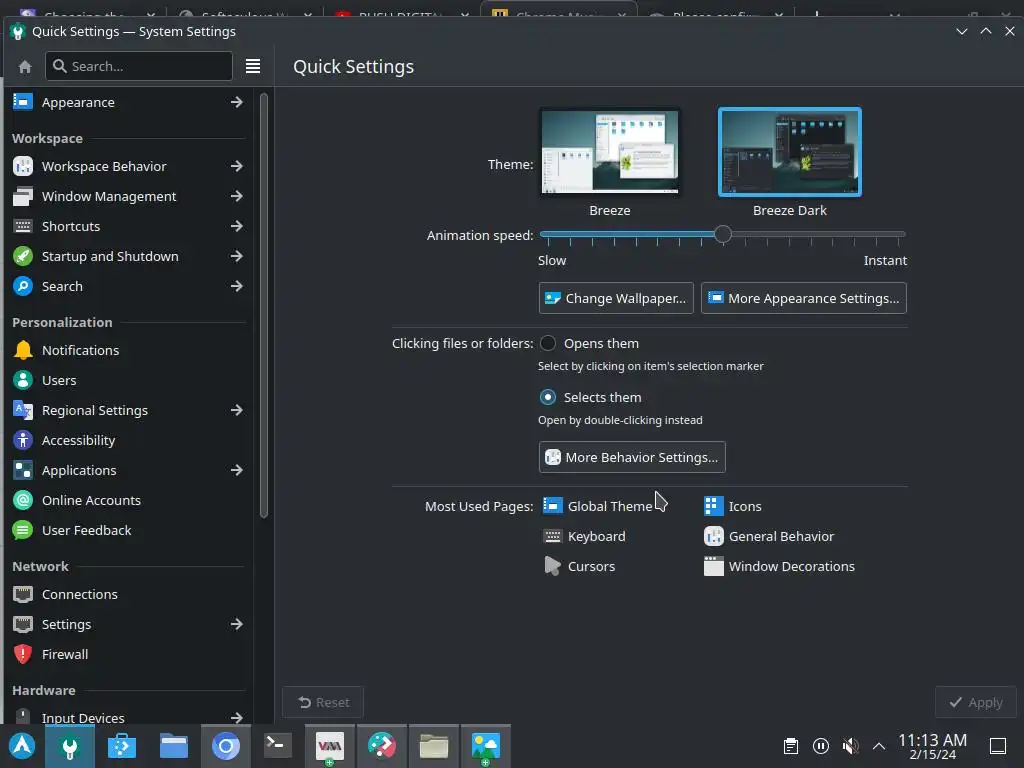
Task: Open Discover software store from taskbar
Action: (121, 746)
